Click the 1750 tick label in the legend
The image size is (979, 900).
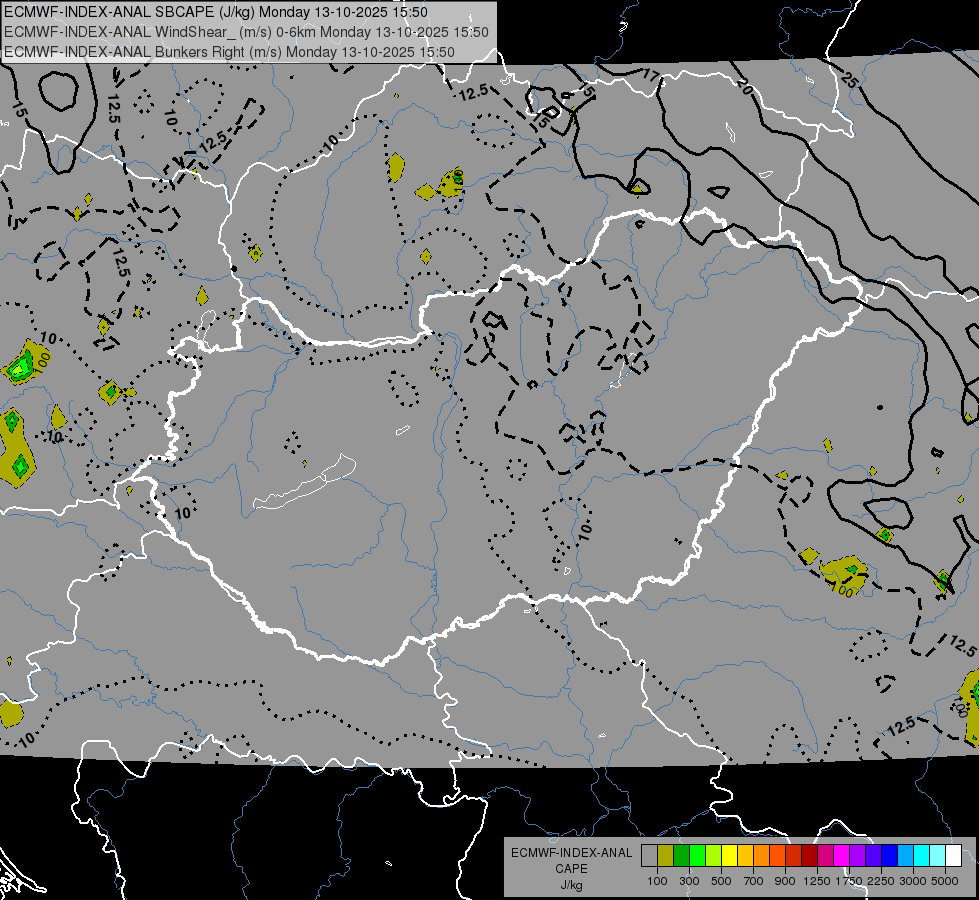(x=849, y=881)
